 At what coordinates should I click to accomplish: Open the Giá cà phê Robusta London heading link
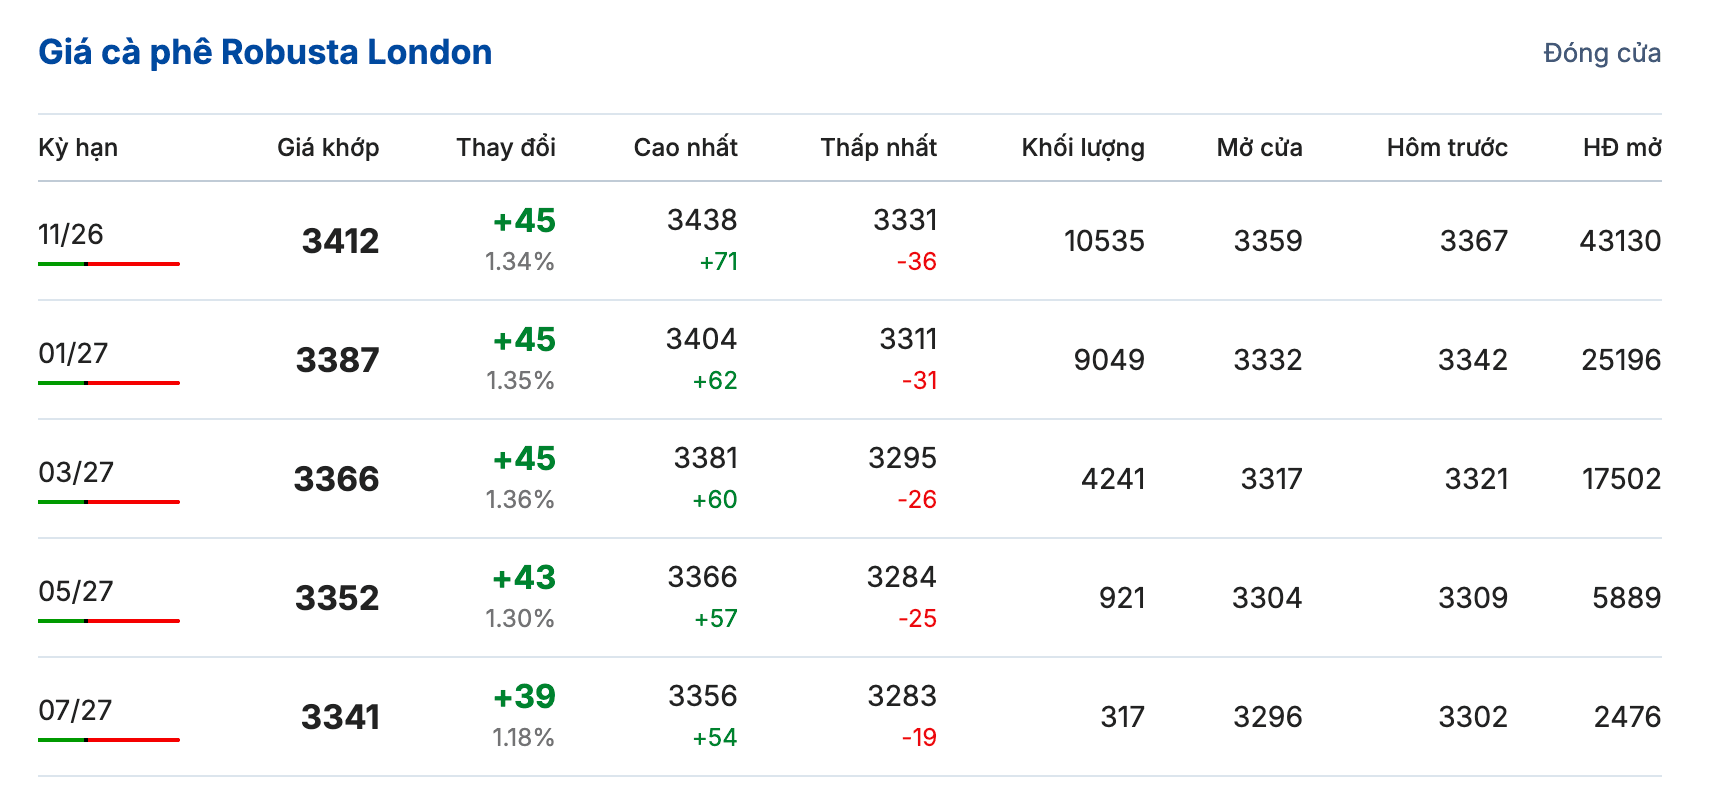[x=265, y=52]
